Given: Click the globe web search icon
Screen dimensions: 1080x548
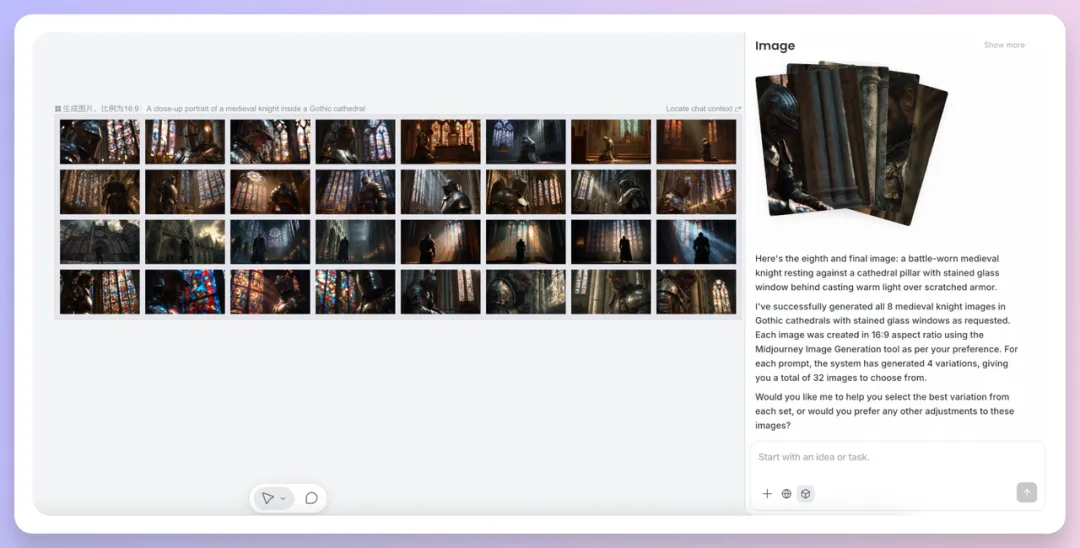Looking at the screenshot, I should 786,493.
